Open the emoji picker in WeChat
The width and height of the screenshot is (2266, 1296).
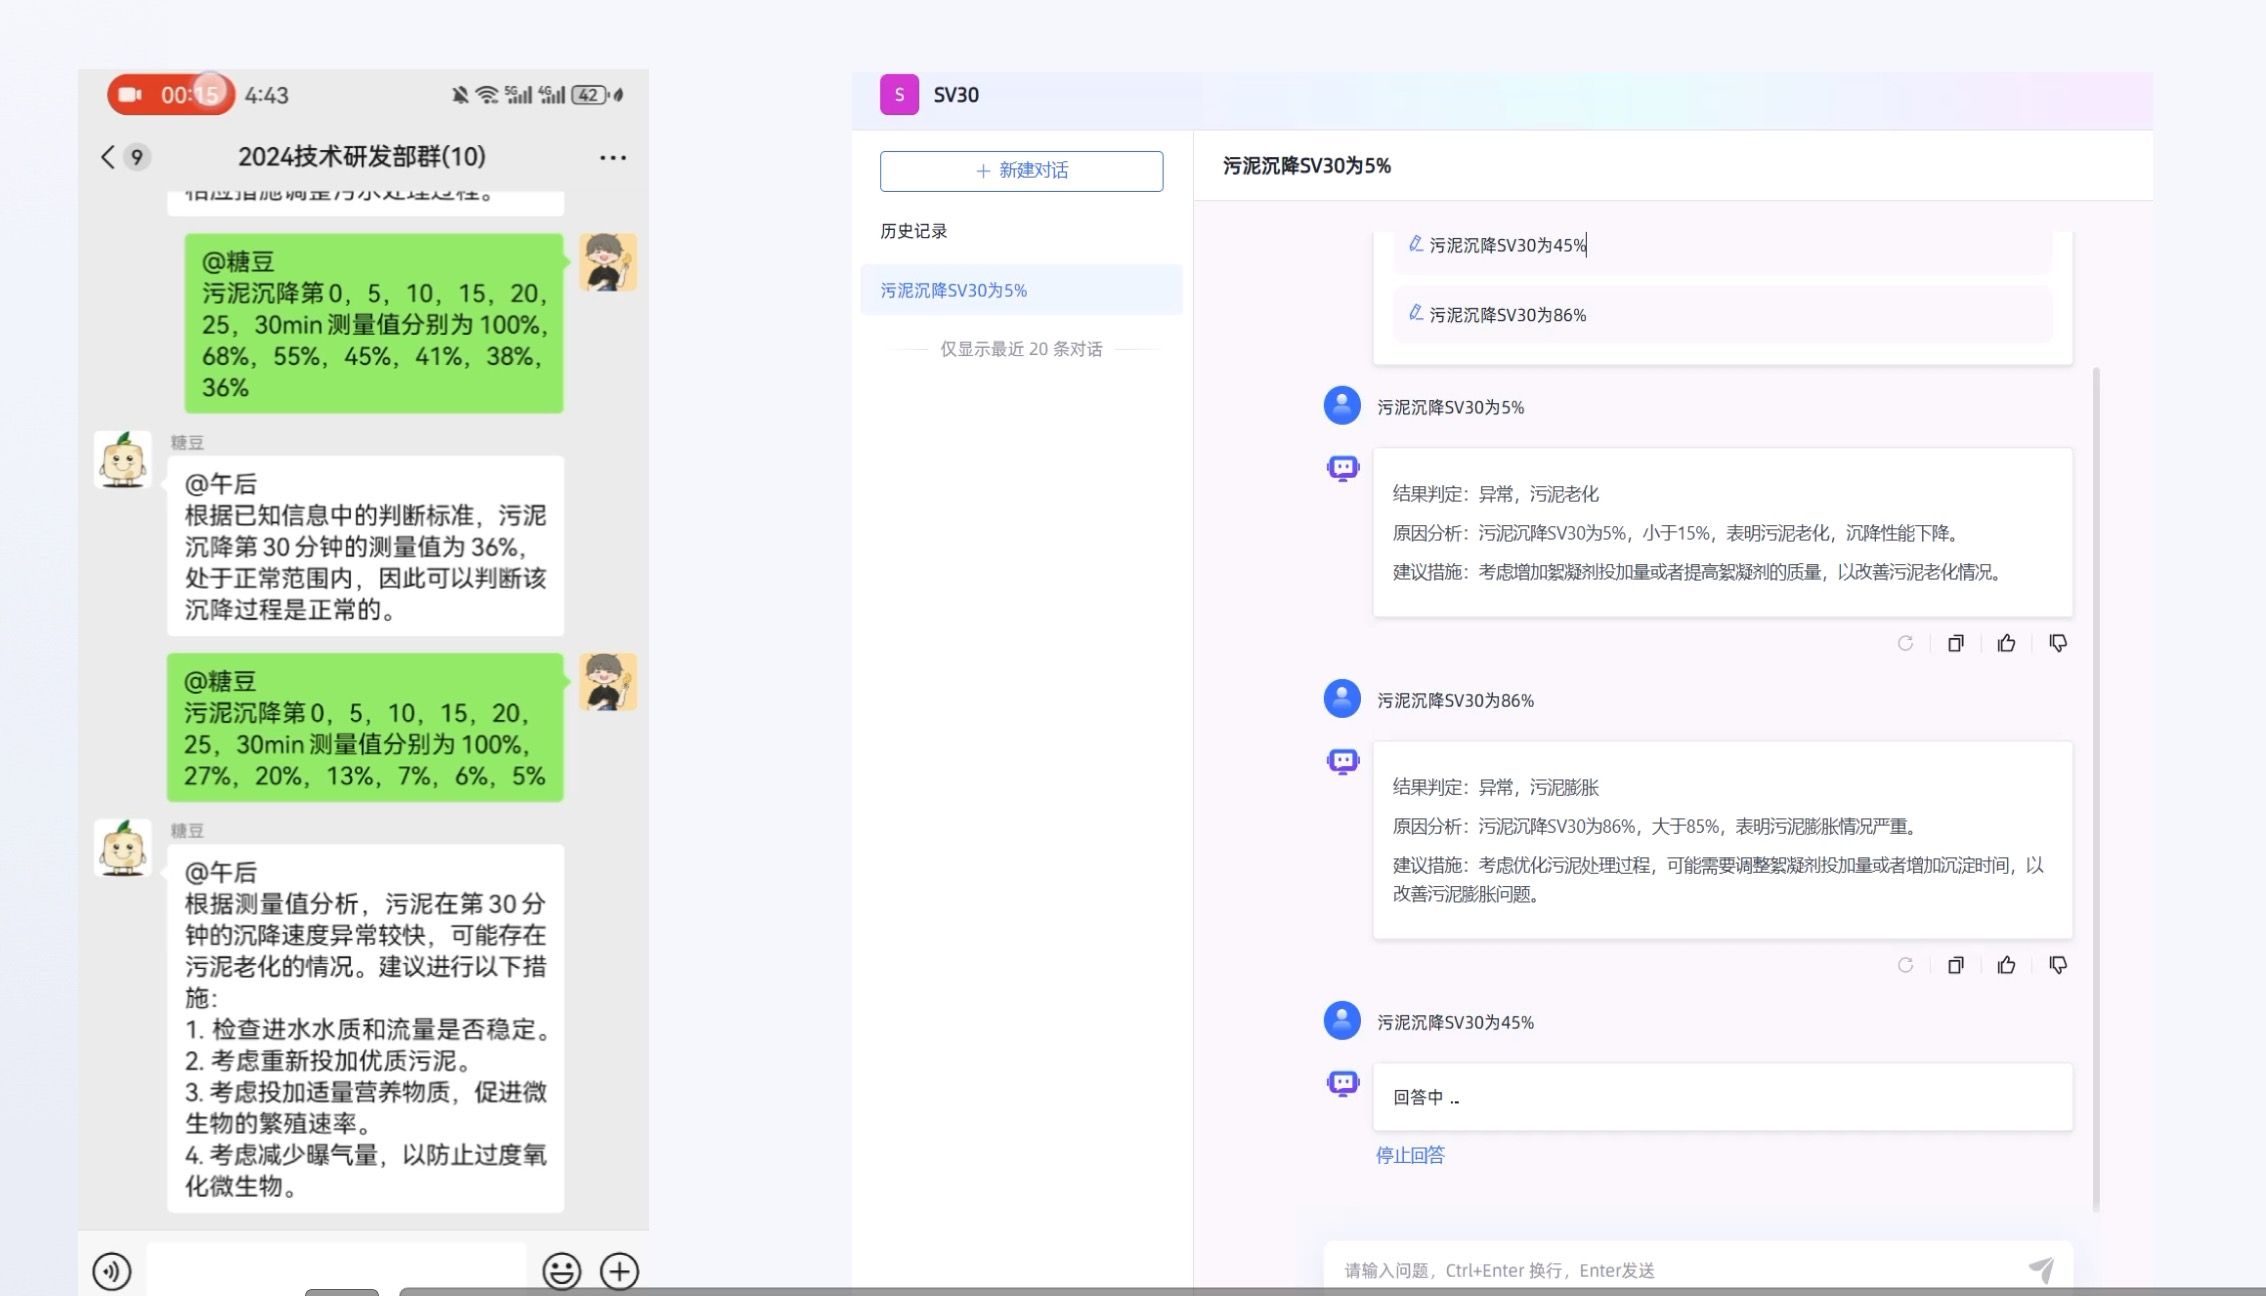(x=561, y=1270)
